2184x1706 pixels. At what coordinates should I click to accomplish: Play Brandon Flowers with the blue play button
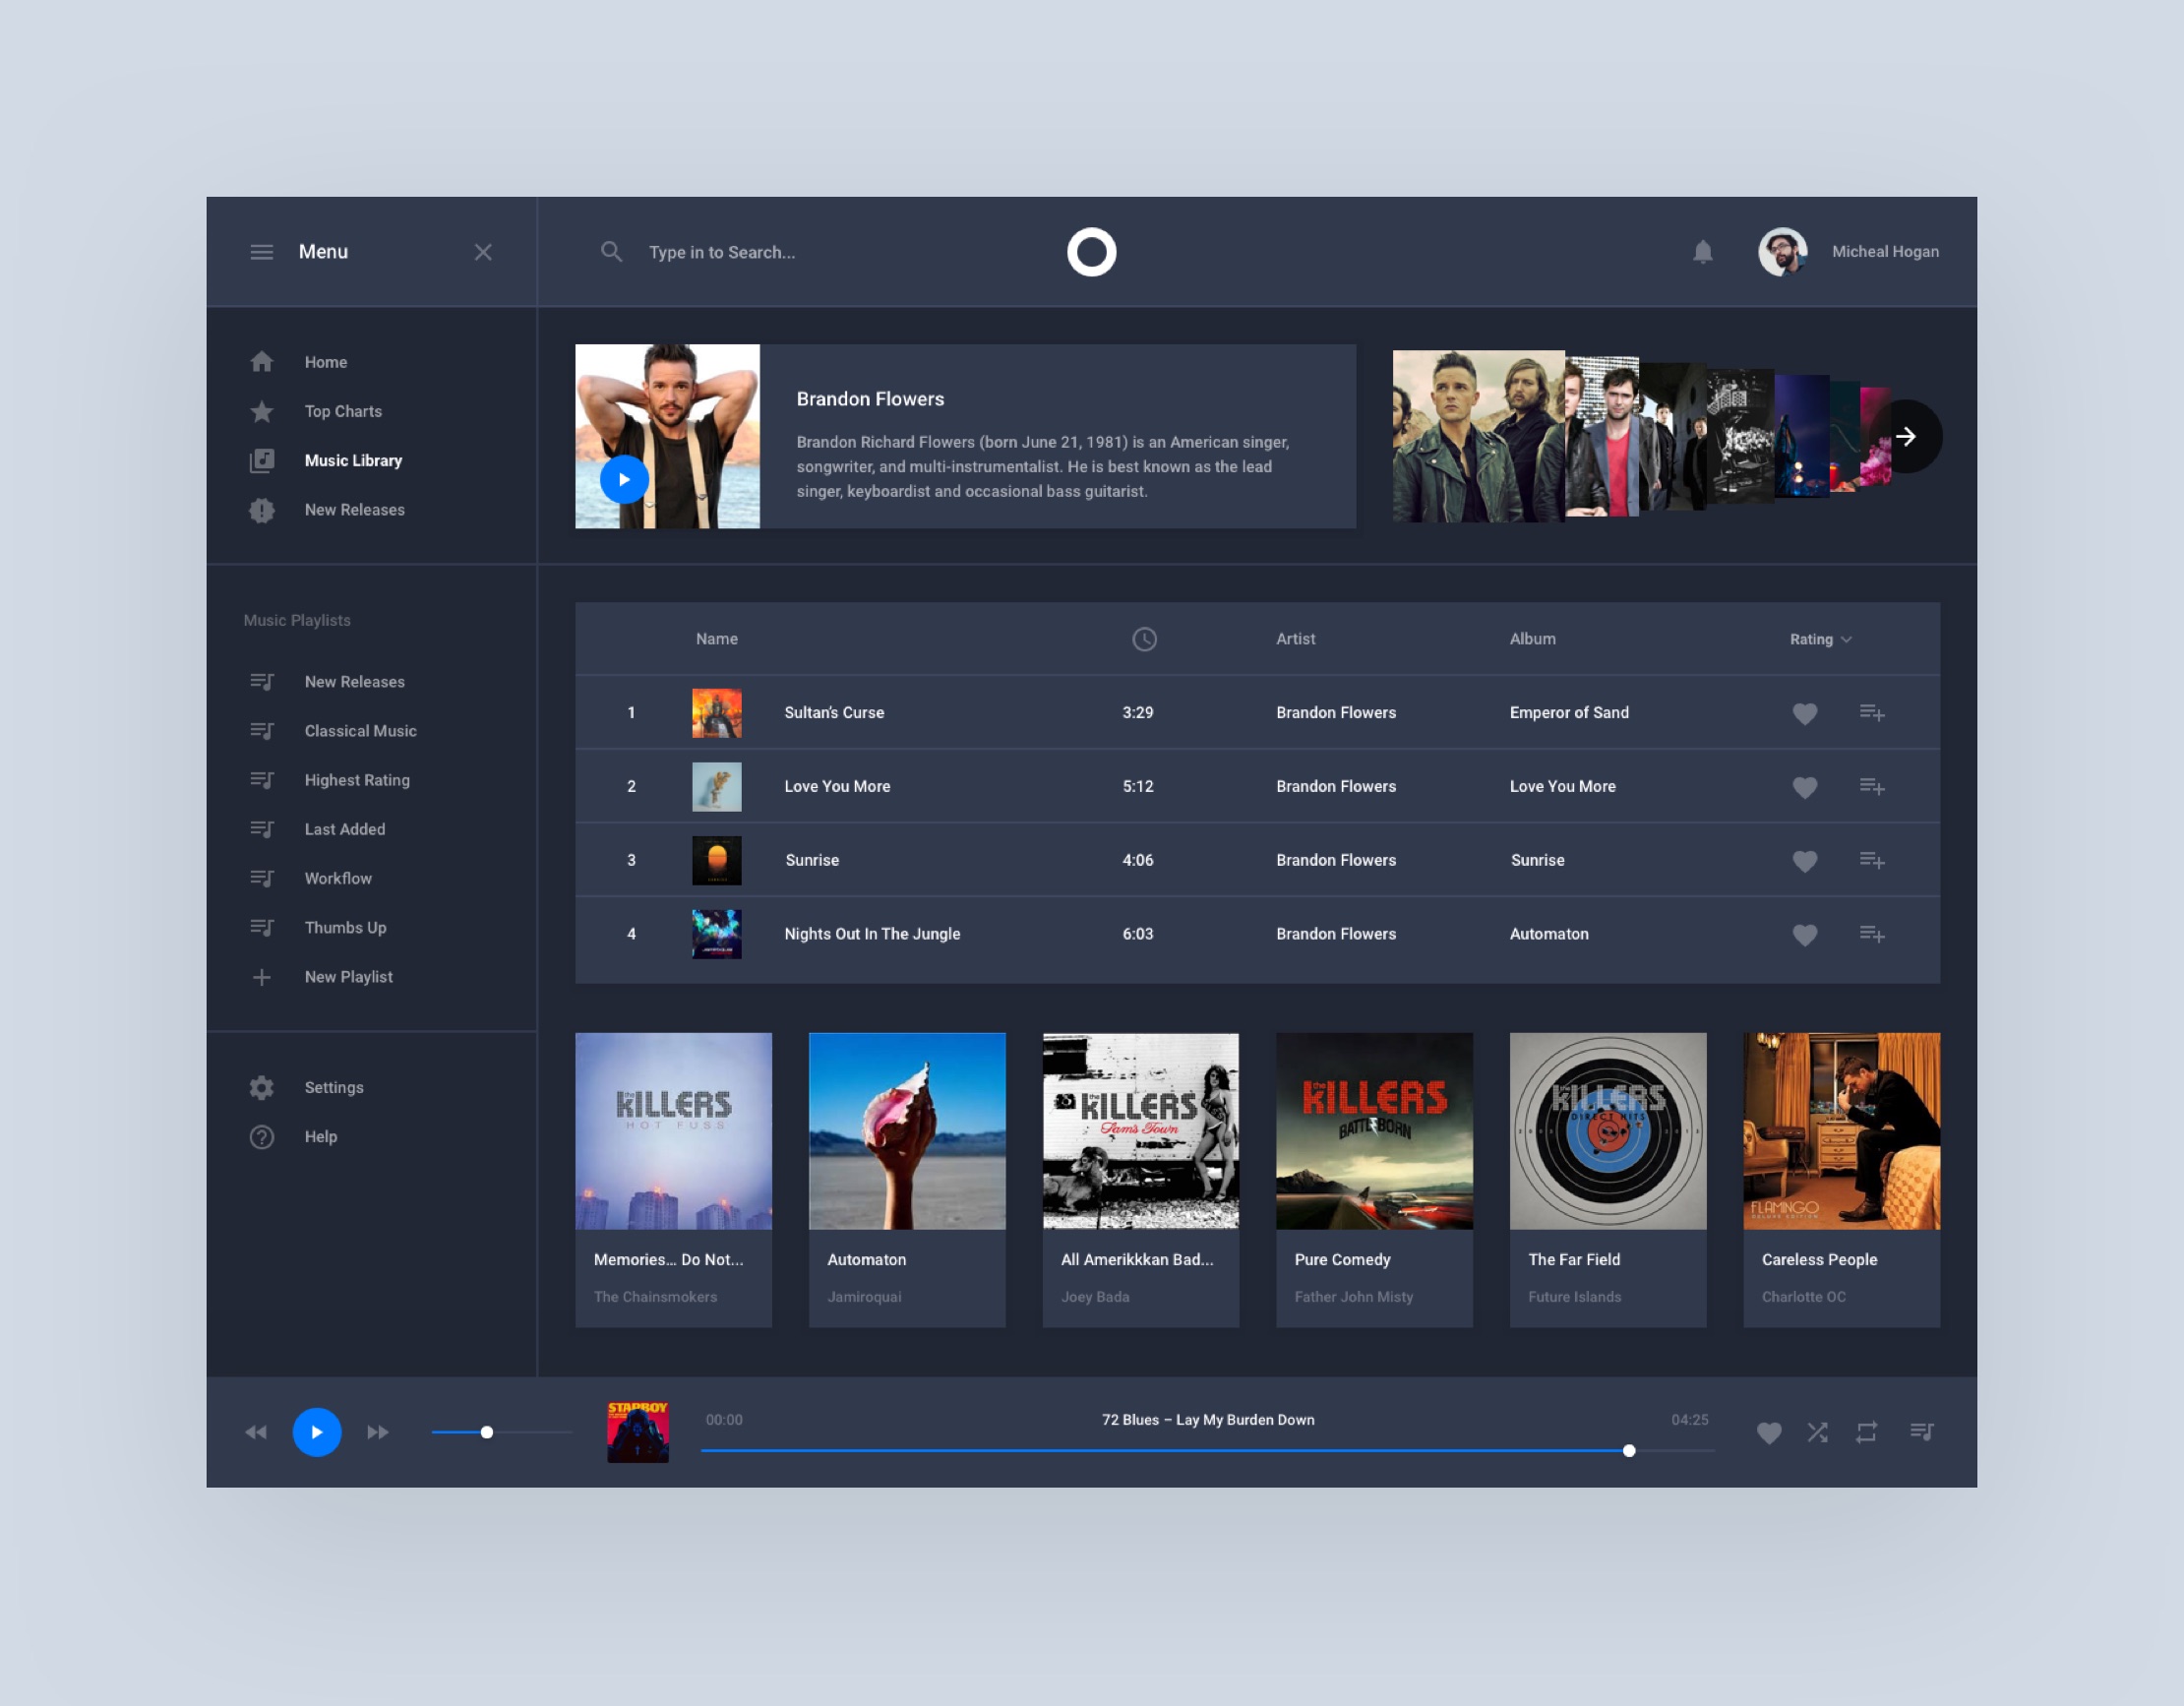click(624, 479)
